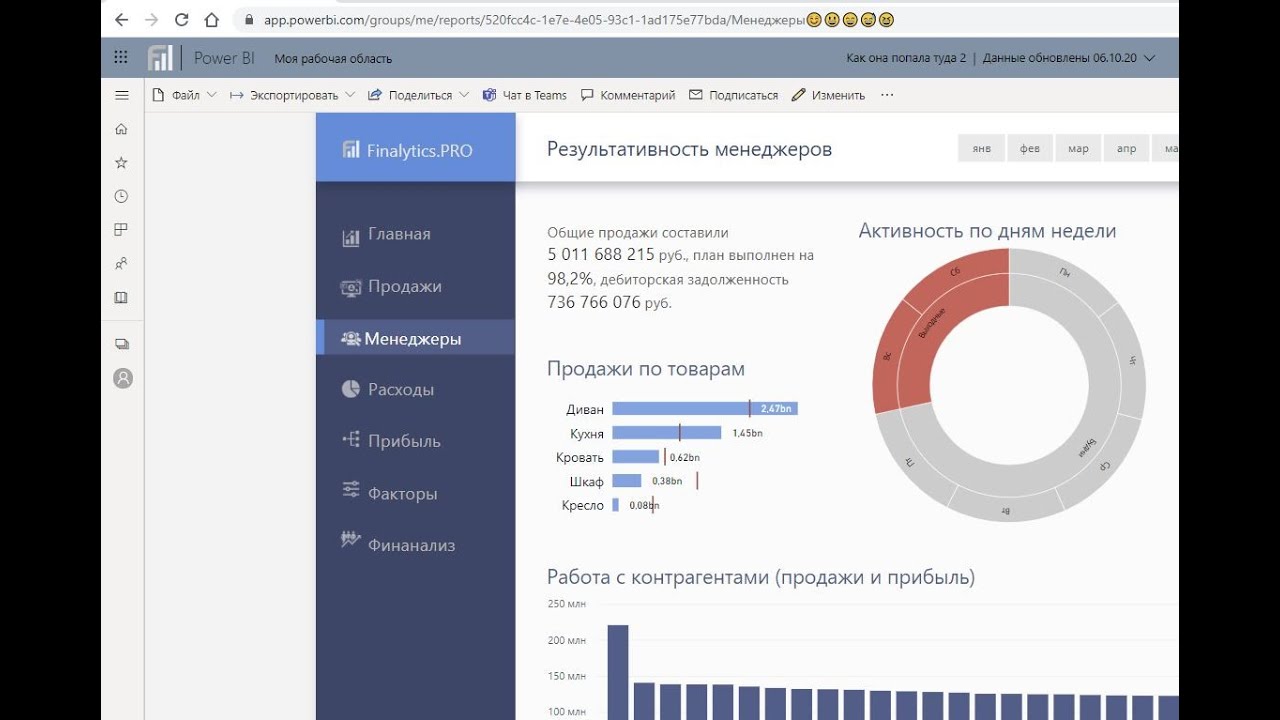
Task: Open Recent clock icon in sidebar
Action: [x=122, y=196]
